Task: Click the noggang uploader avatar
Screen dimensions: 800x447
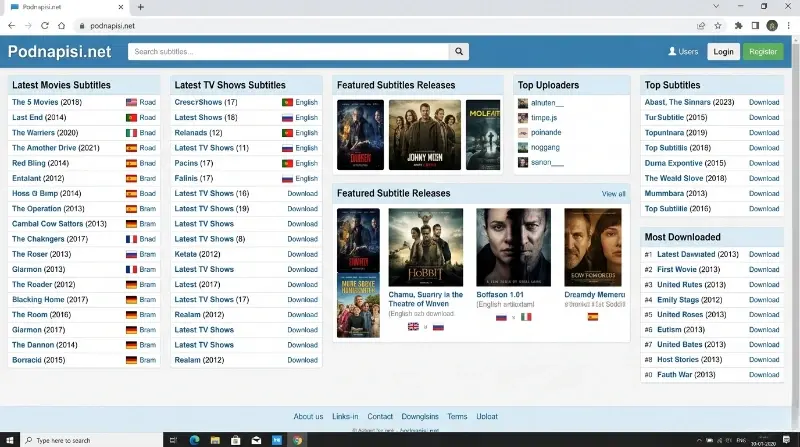Action: 523,147
